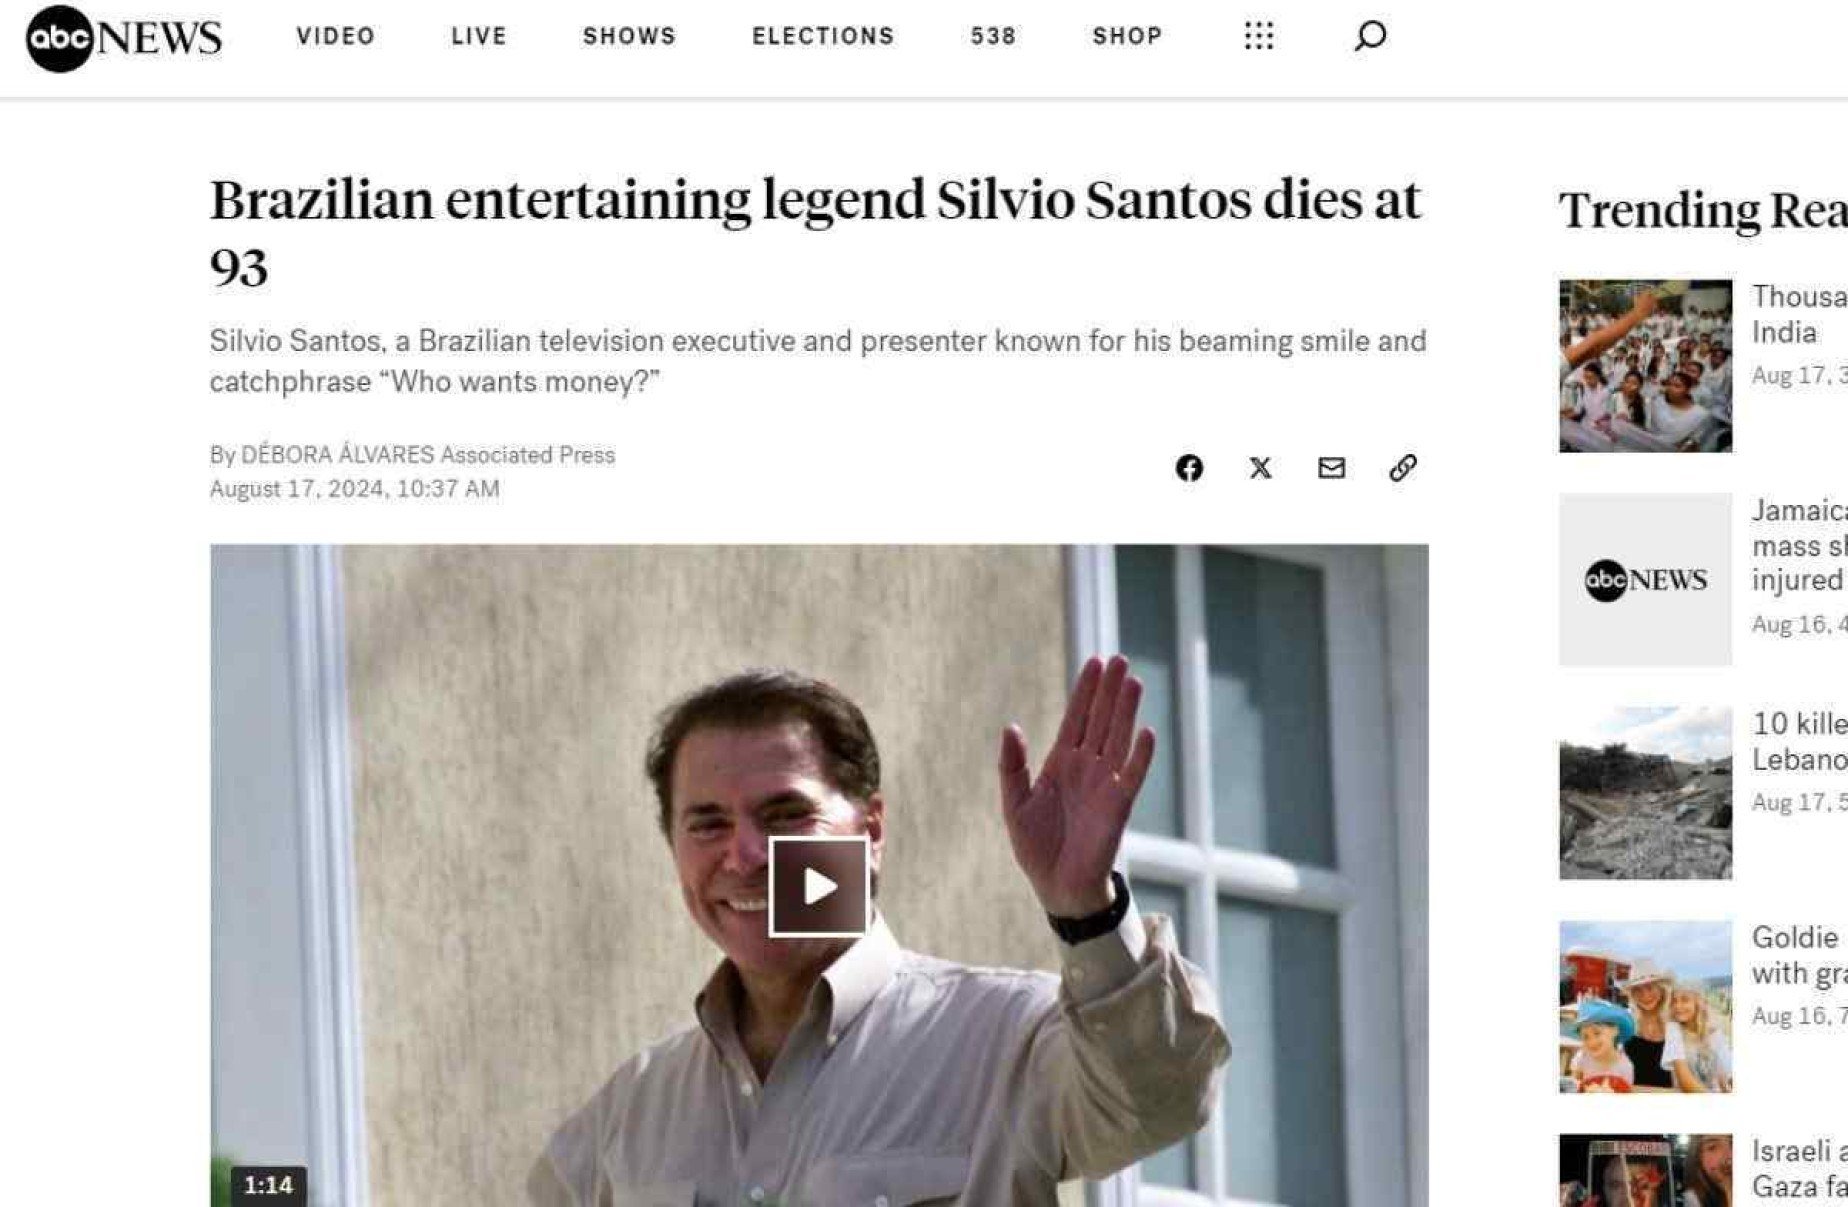This screenshot has width=1848, height=1207.
Task: Open the Israeli Gaza story thumbnail
Action: click(1645, 1170)
